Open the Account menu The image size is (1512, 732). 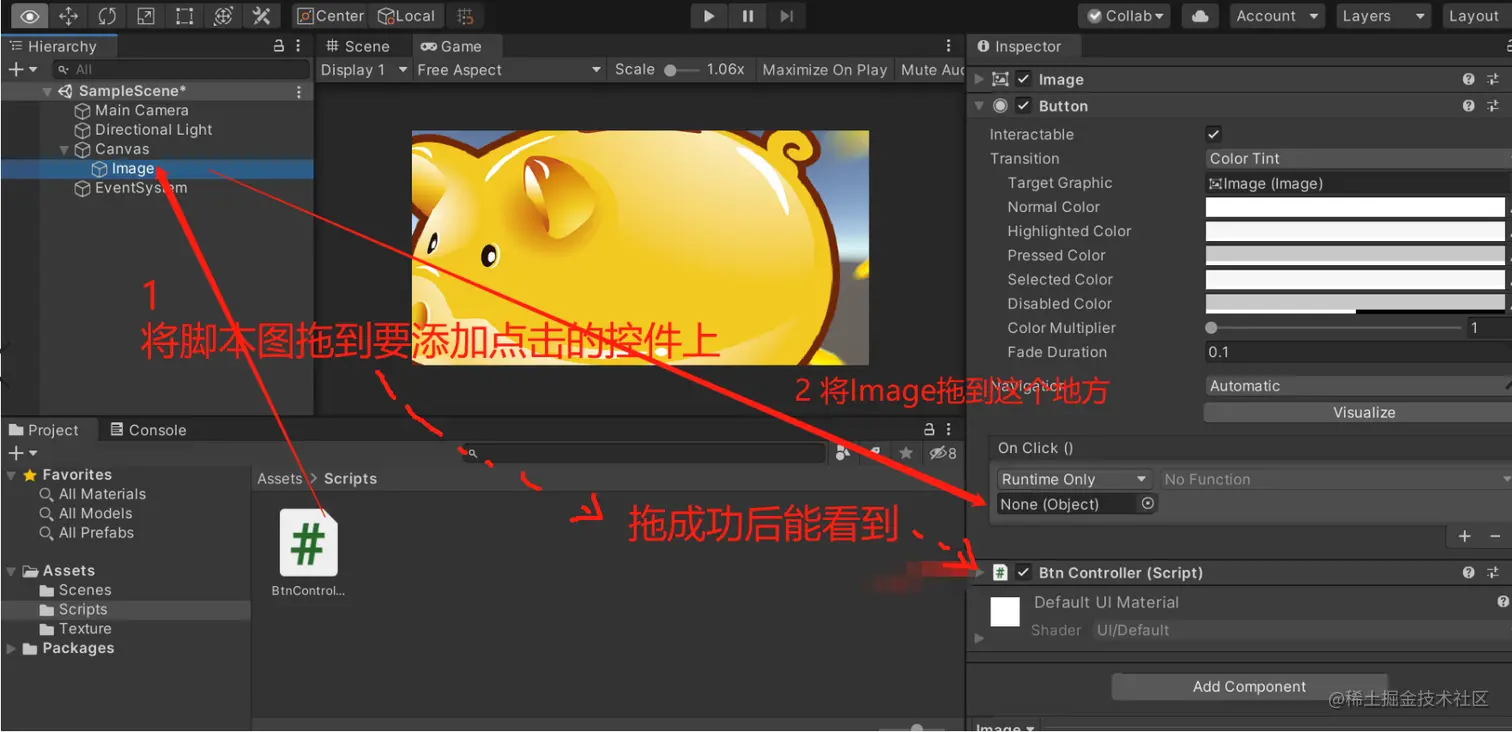coord(1276,16)
